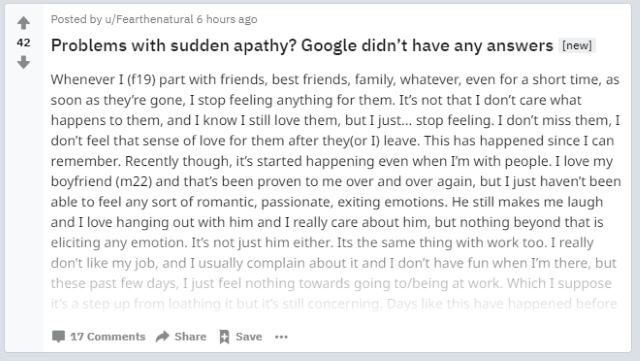Click the vote score of 42
Viewport: 640px width, 361px height.
tap(24, 42)
